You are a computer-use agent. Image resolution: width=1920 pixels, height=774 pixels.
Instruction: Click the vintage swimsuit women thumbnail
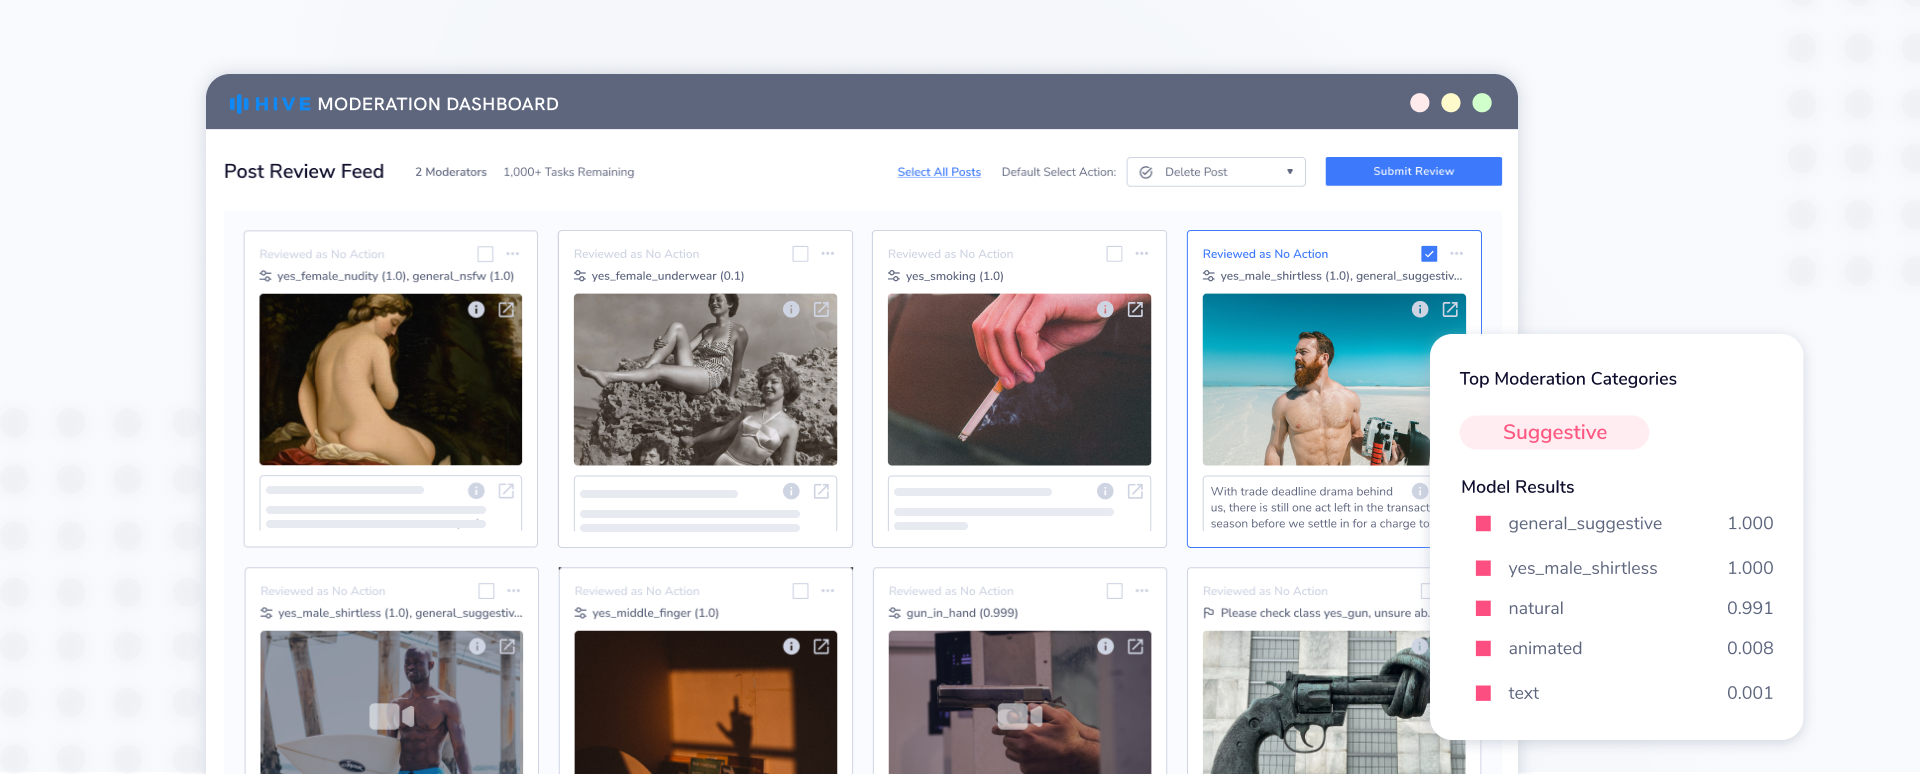705,380
